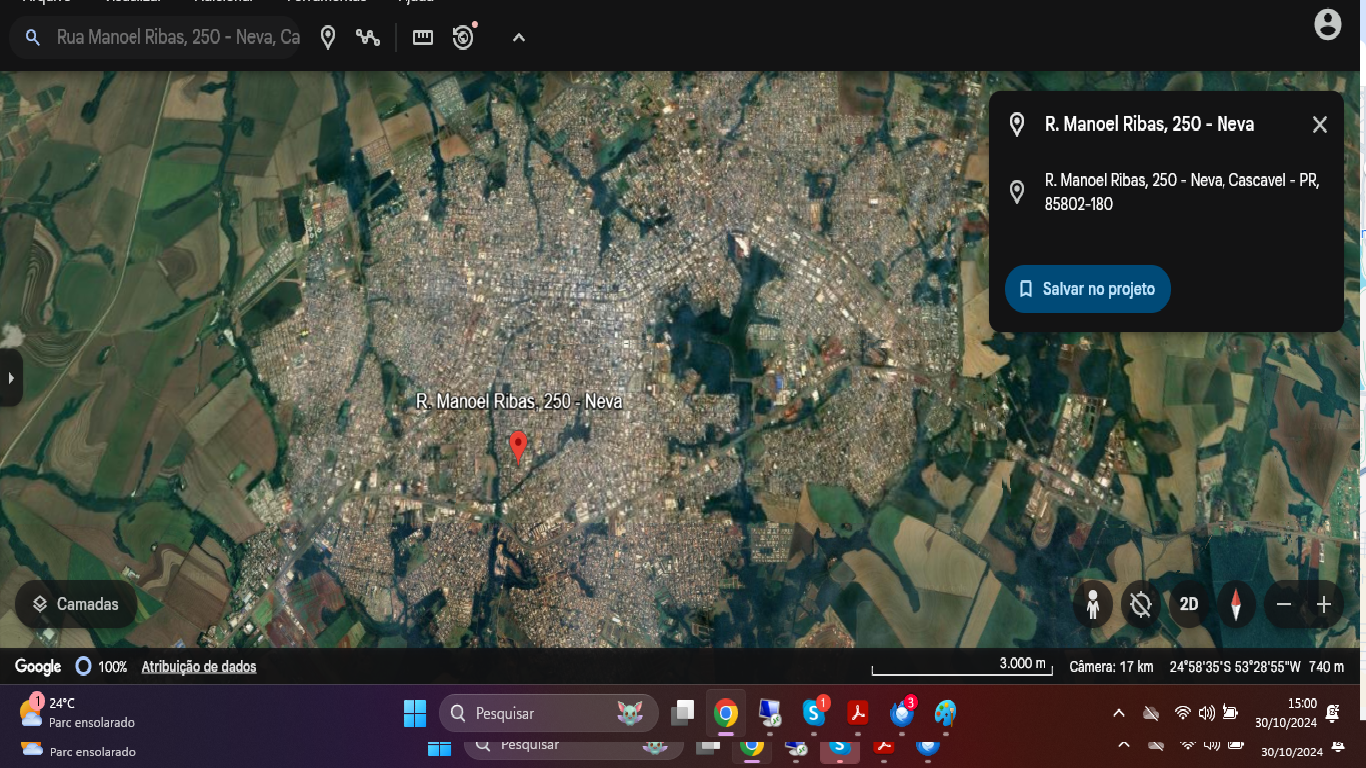Toggle the 2D view mode button
Viewport: 1366px width, 768px height.
click(1189, 604)
